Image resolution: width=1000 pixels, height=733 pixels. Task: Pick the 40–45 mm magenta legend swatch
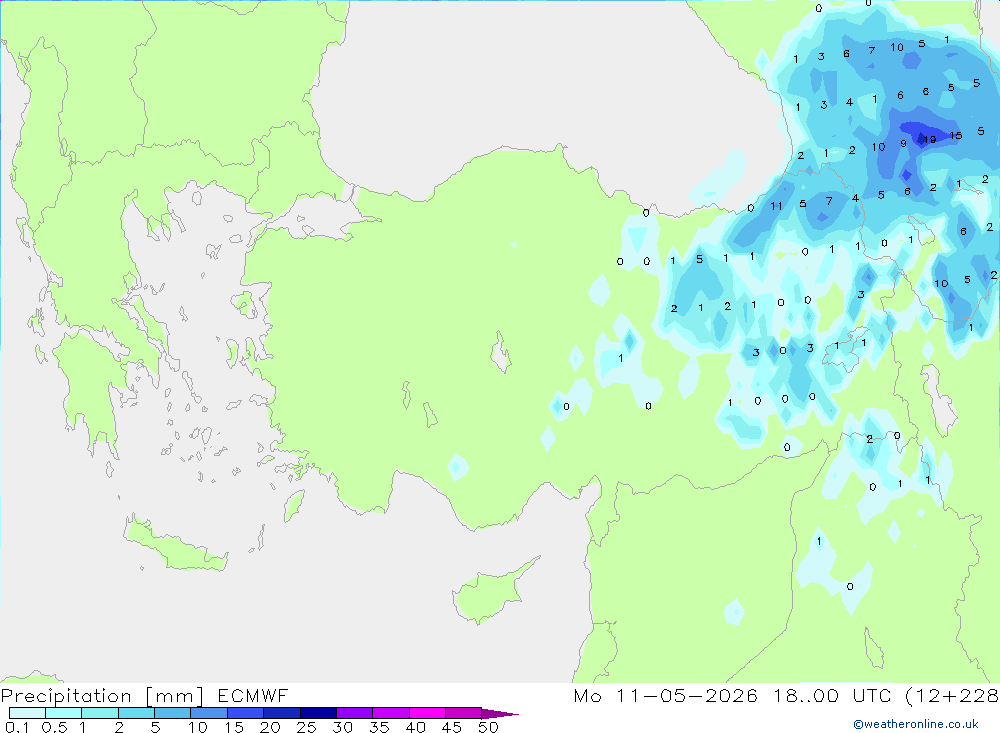coord(427,713)
